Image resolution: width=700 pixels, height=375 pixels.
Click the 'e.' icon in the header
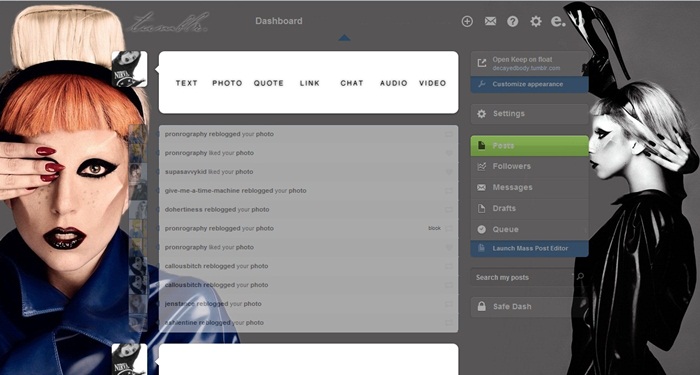tap(558, 21)
